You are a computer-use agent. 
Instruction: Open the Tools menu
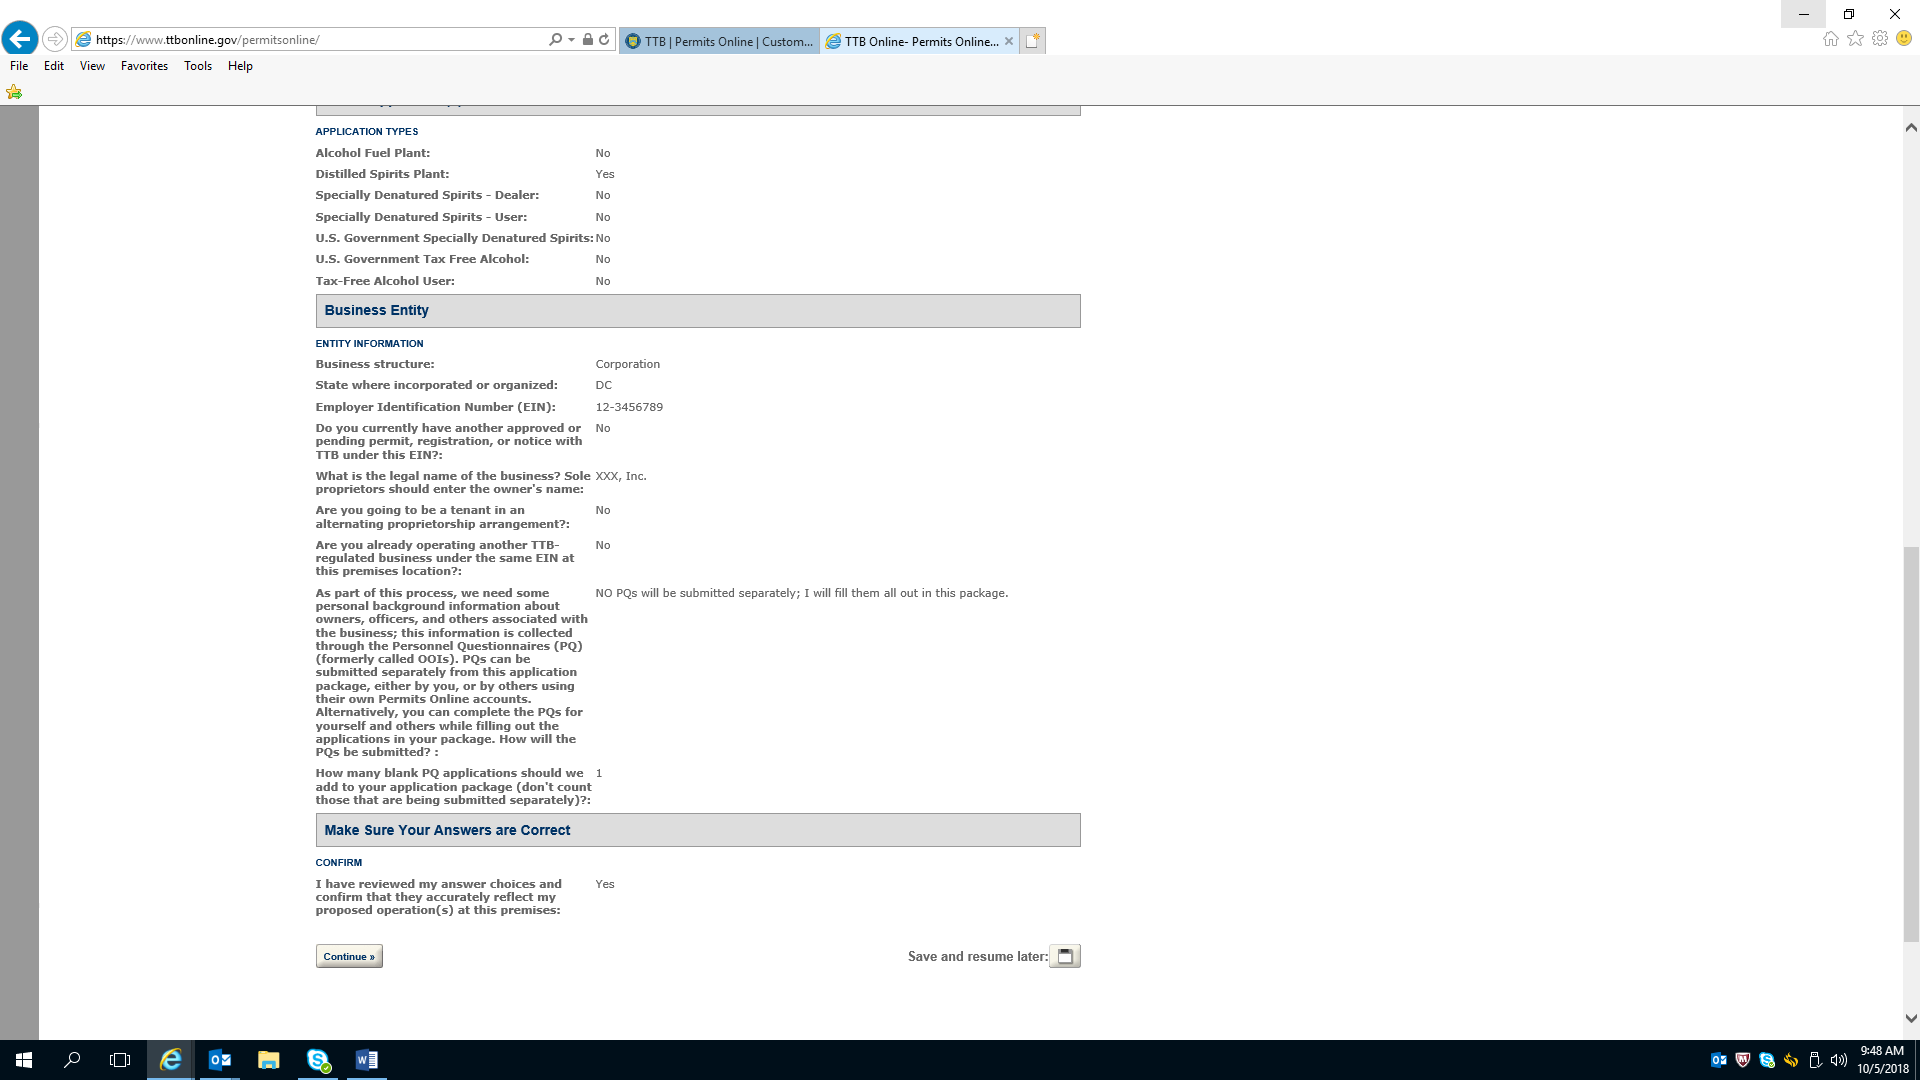click(197, 66)
